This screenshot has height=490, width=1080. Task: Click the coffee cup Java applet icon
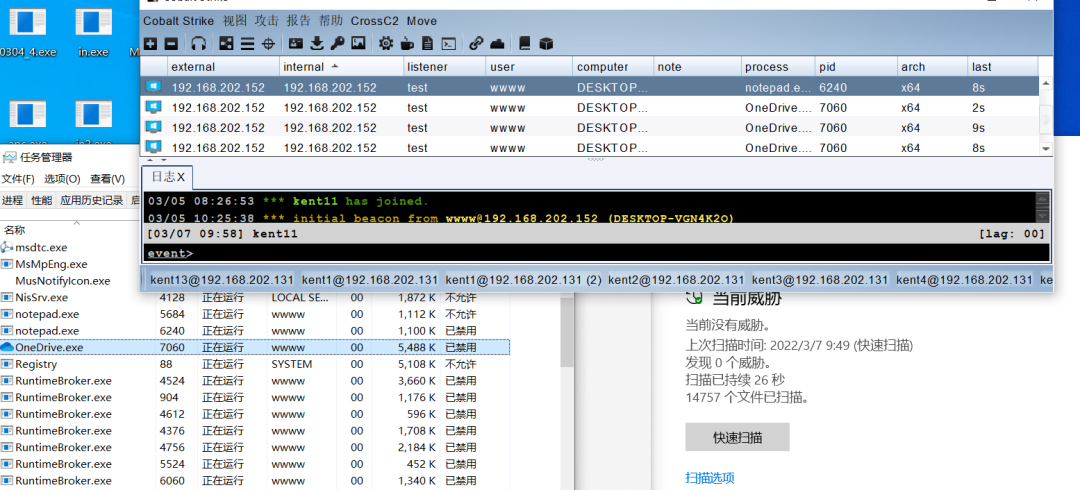407,44
